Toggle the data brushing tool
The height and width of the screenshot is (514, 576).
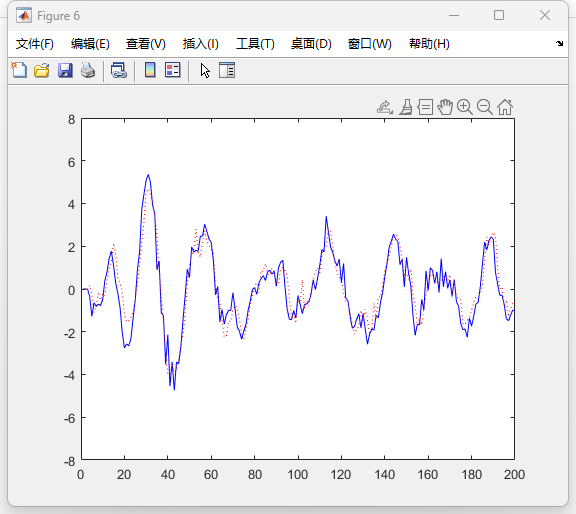(x=406, y=107)
